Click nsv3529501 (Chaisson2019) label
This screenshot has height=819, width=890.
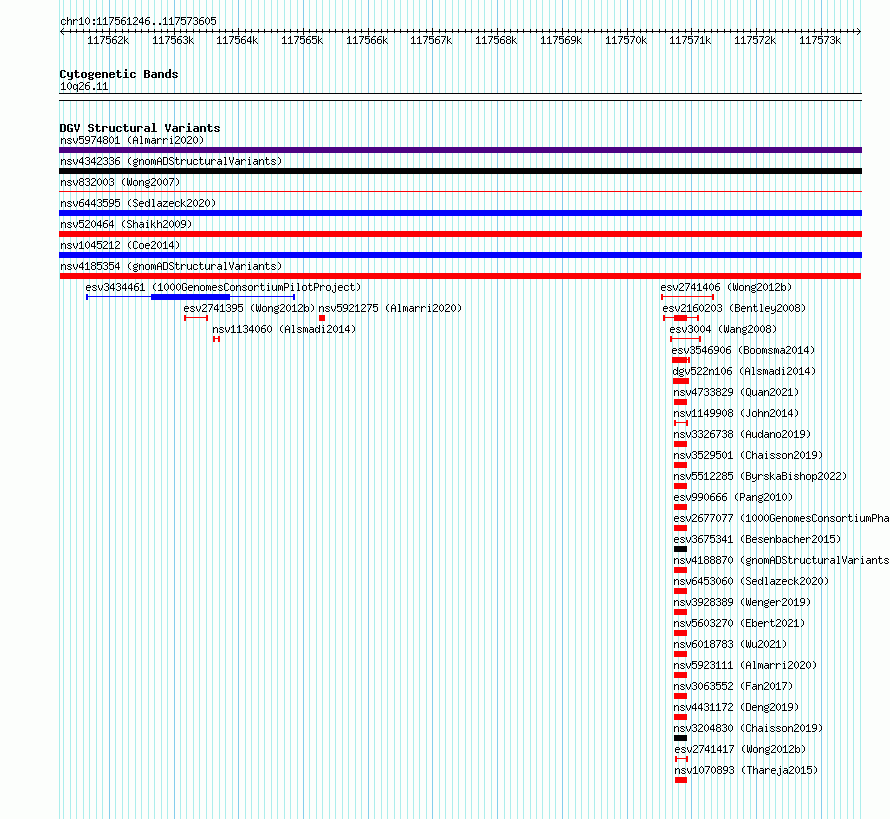click(748, 455)
